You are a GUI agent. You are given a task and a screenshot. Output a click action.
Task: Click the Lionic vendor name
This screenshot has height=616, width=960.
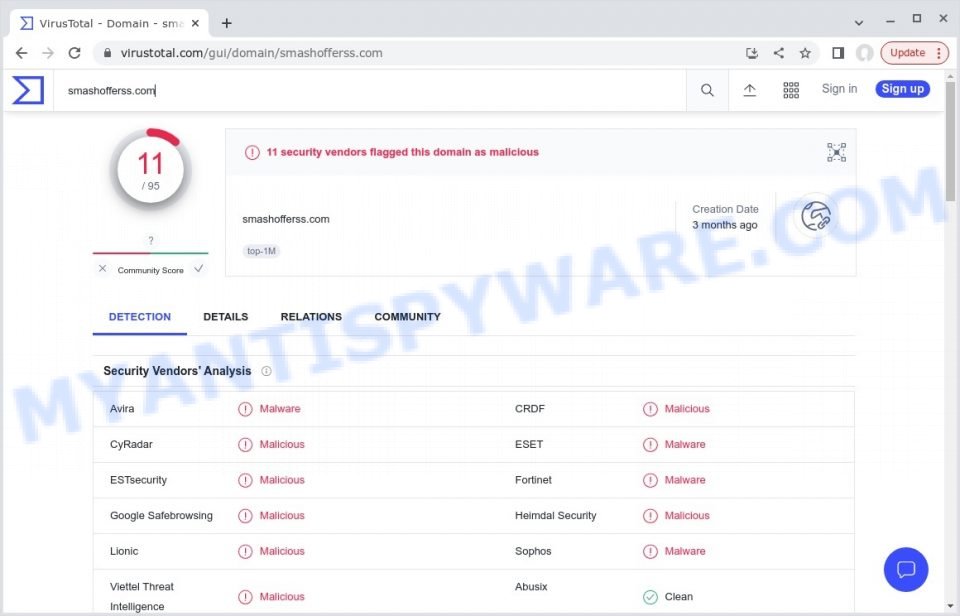(124, 551)
